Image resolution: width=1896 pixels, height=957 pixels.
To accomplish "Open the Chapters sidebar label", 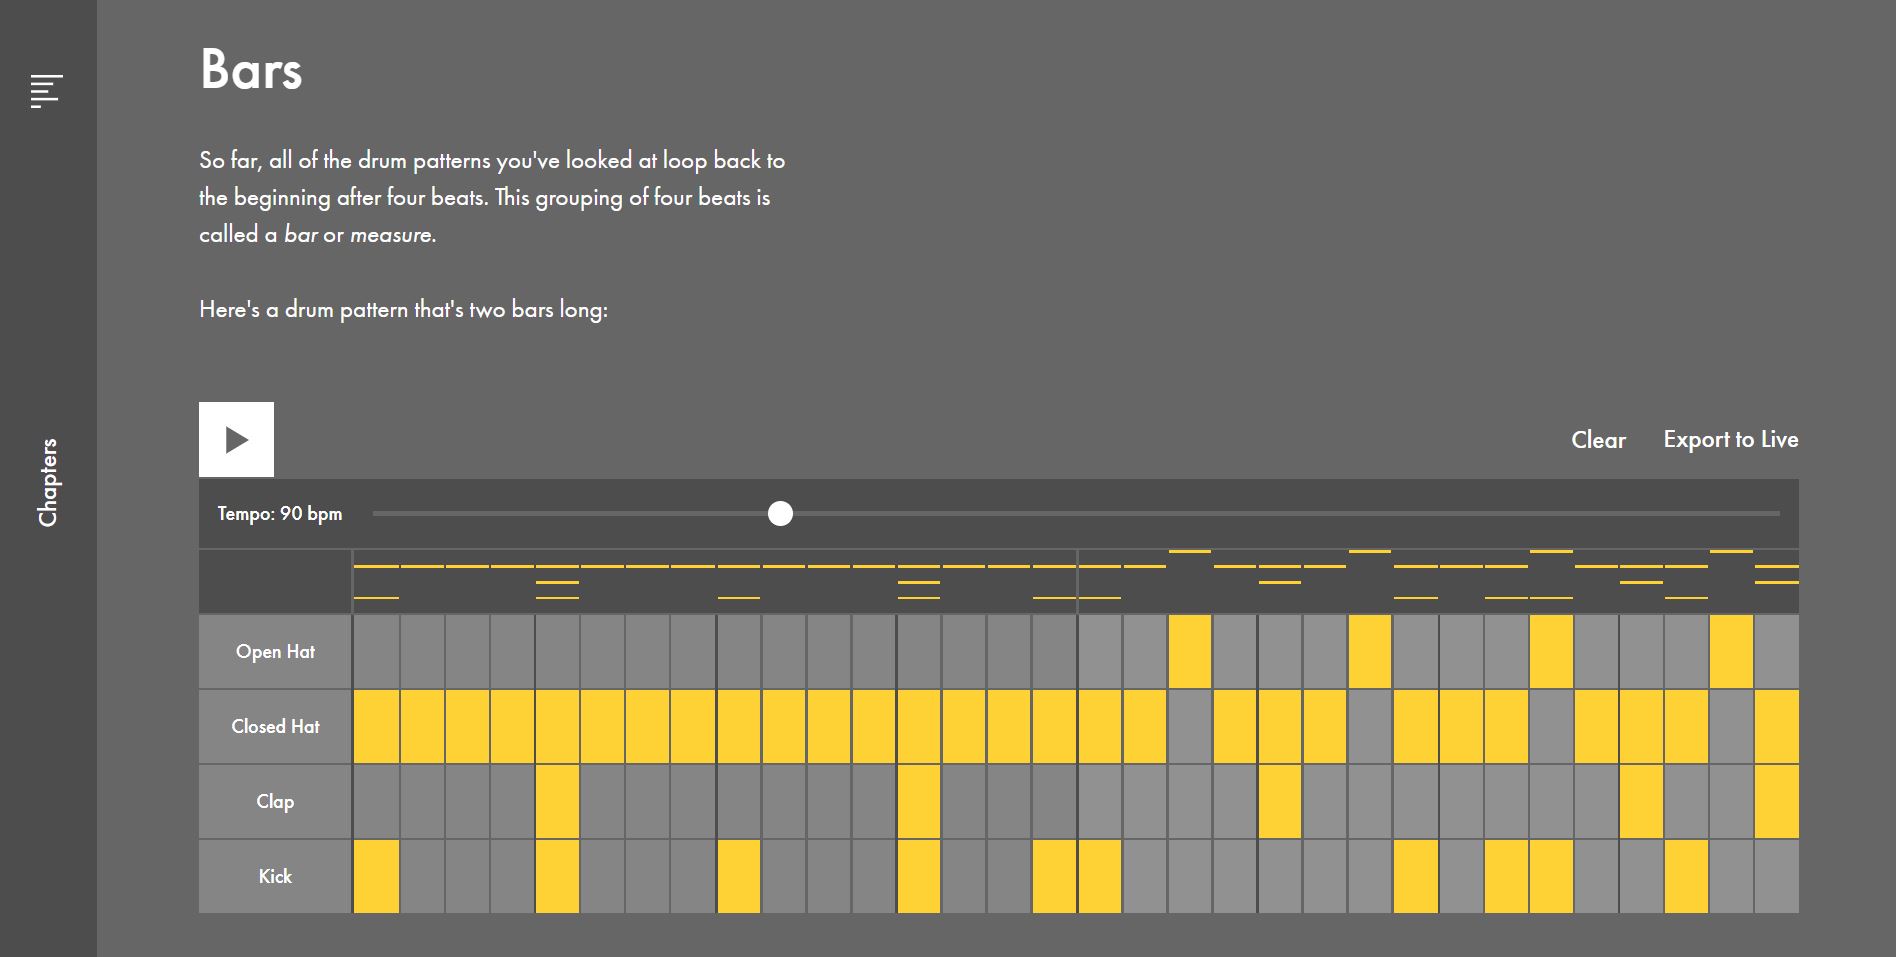I will pos(47,482).
